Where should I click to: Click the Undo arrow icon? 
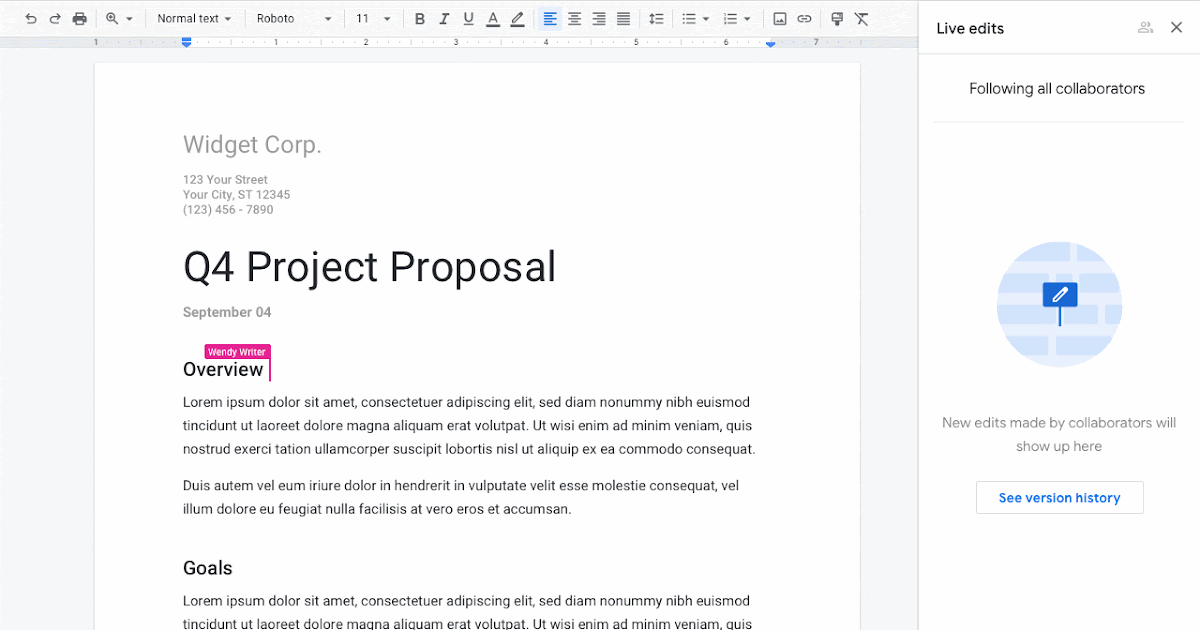tap(31, 19)
